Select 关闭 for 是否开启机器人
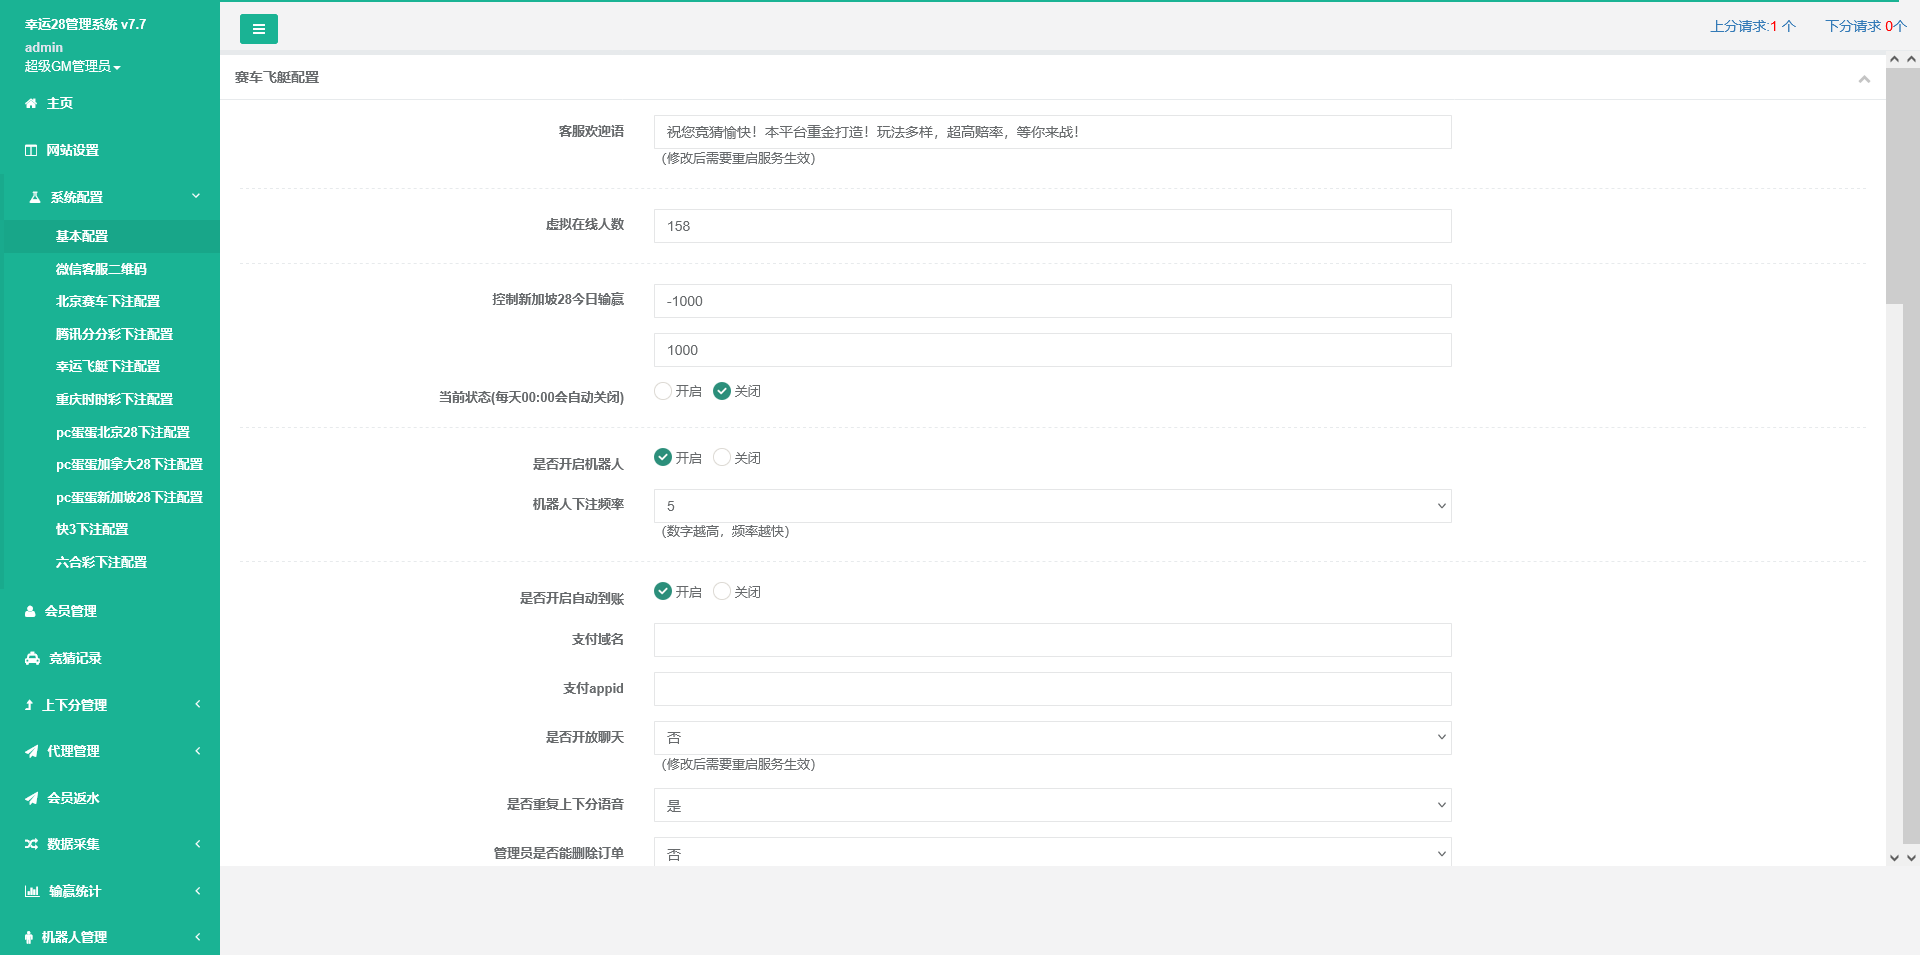 coord(722,457)
